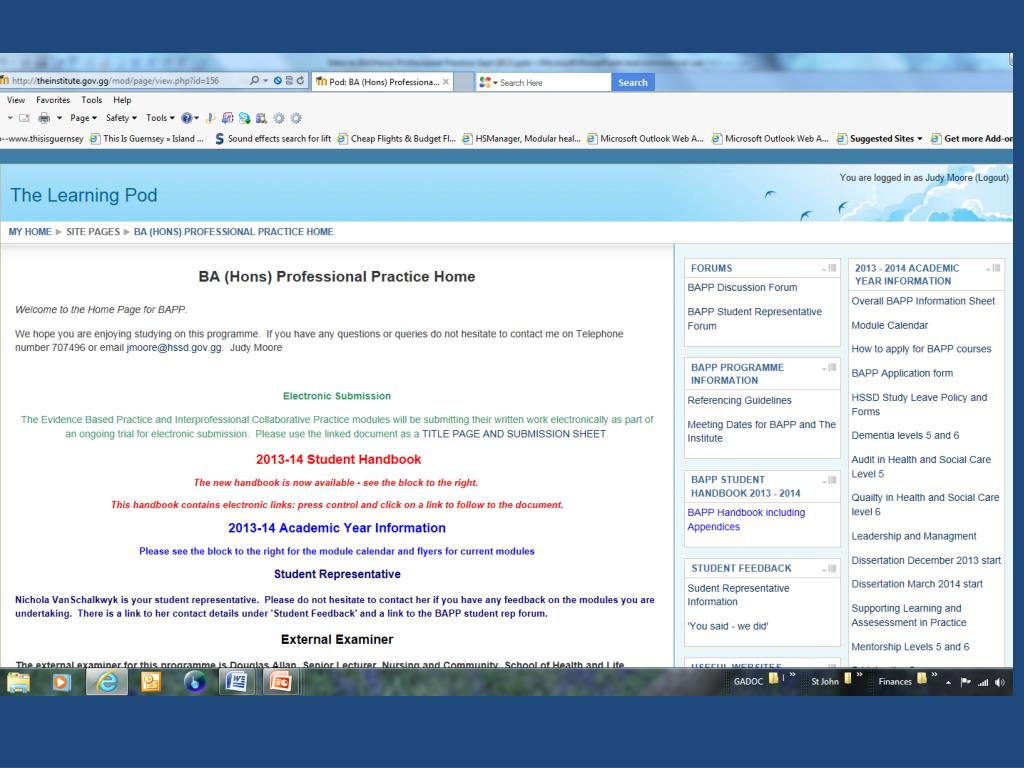Toggle the dock icon on STUDENT FEEDBACK block
This screenshot has height=768, width=1024.
click(832, 569)
